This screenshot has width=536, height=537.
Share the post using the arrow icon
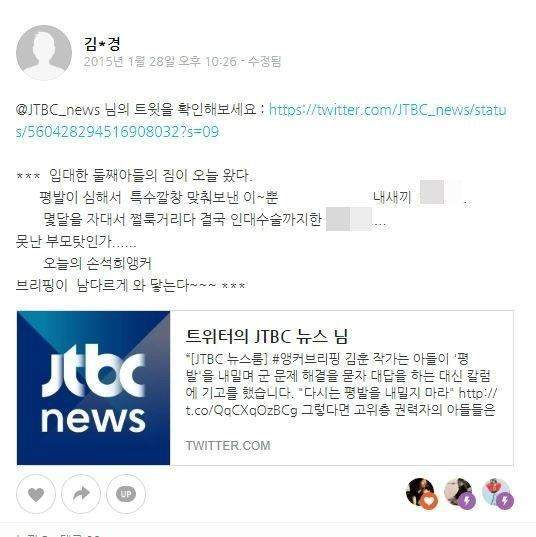(x=81, y=494)
